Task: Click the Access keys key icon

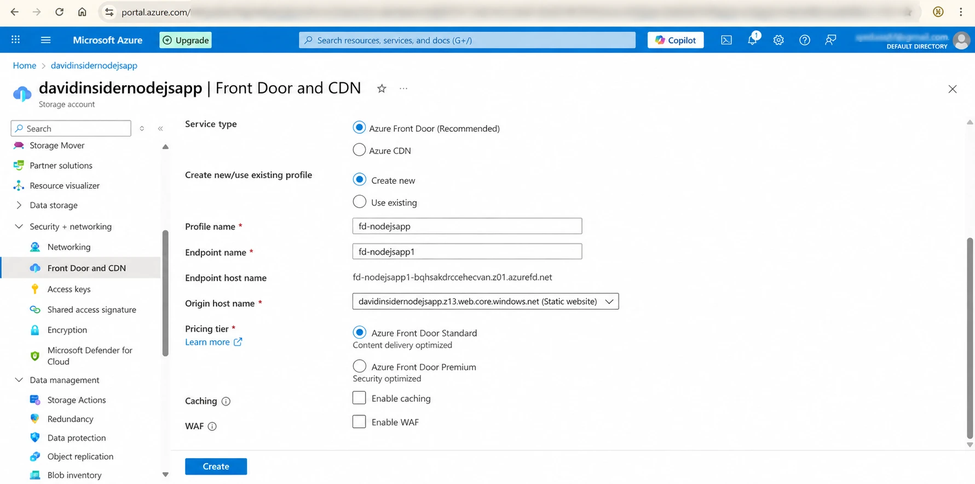Action: [x=35, y=289]
